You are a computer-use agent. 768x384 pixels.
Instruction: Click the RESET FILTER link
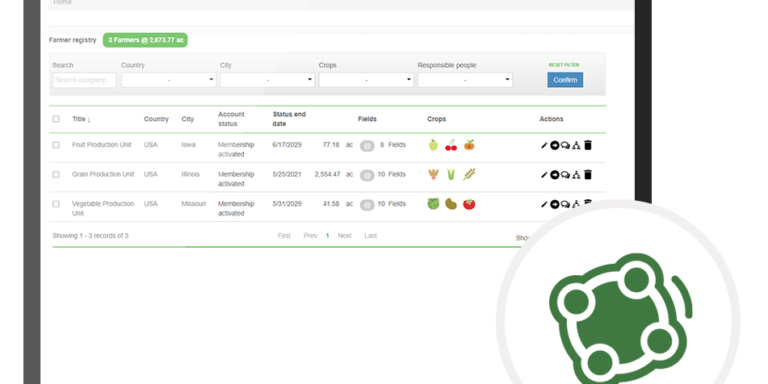(x=564, y=65)
